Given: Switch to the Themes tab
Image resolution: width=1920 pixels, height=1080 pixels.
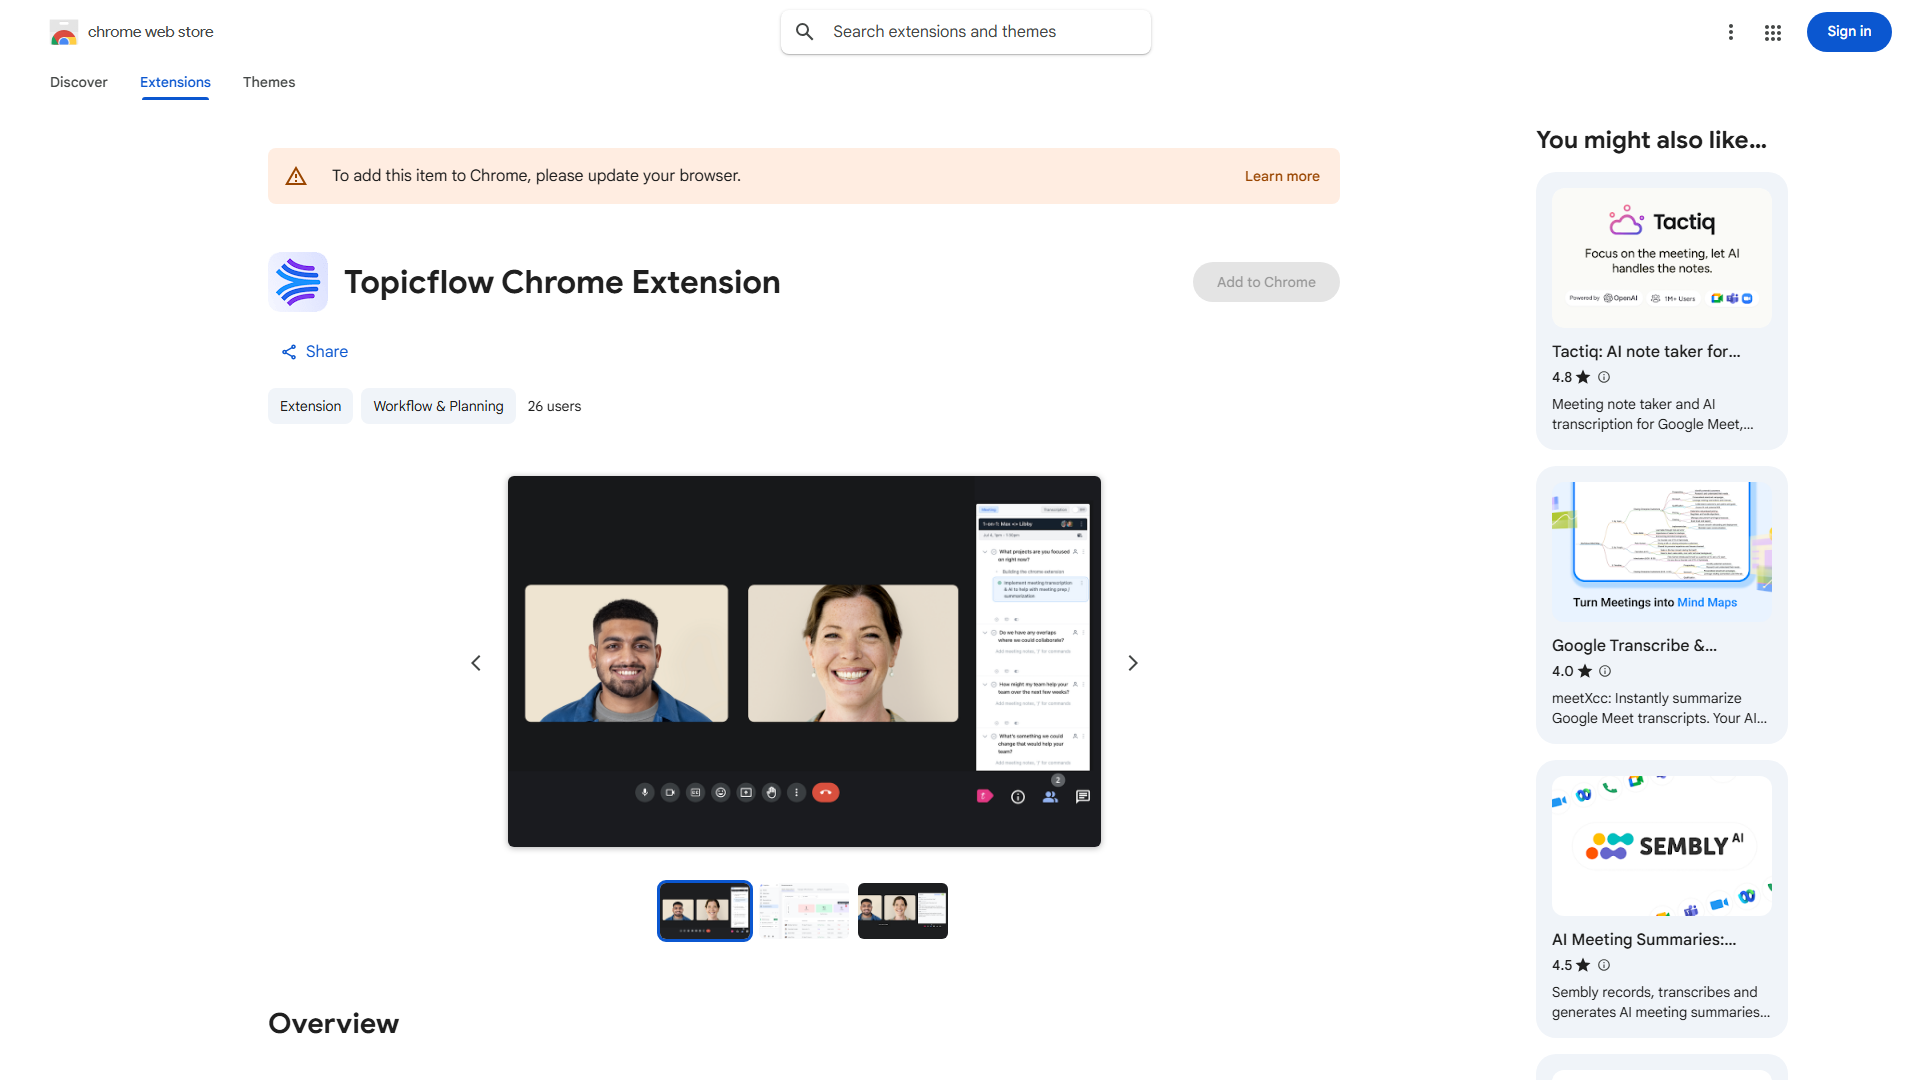Looking at the screenshot, I should click(x=269, y=82).
